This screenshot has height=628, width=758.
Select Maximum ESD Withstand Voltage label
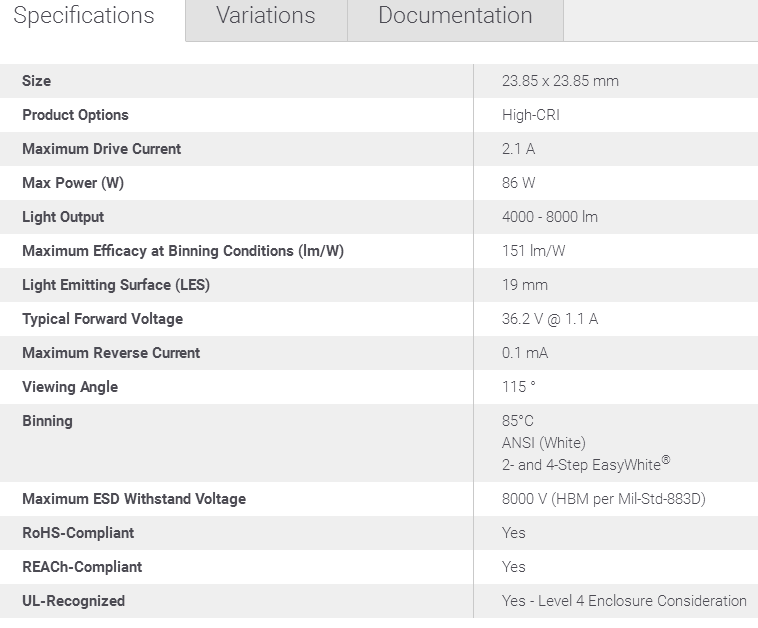pyautogui.click(x=134, y=499)
